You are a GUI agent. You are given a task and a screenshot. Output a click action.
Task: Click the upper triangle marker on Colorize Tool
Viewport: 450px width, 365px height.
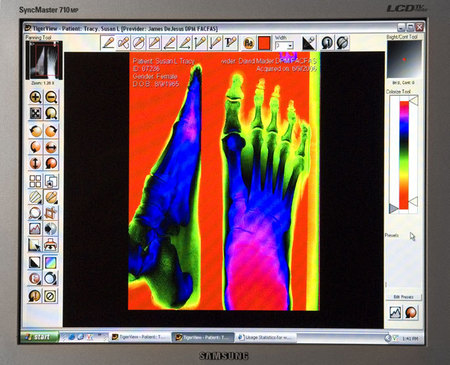pyautogui.click(x=414, y=101)
